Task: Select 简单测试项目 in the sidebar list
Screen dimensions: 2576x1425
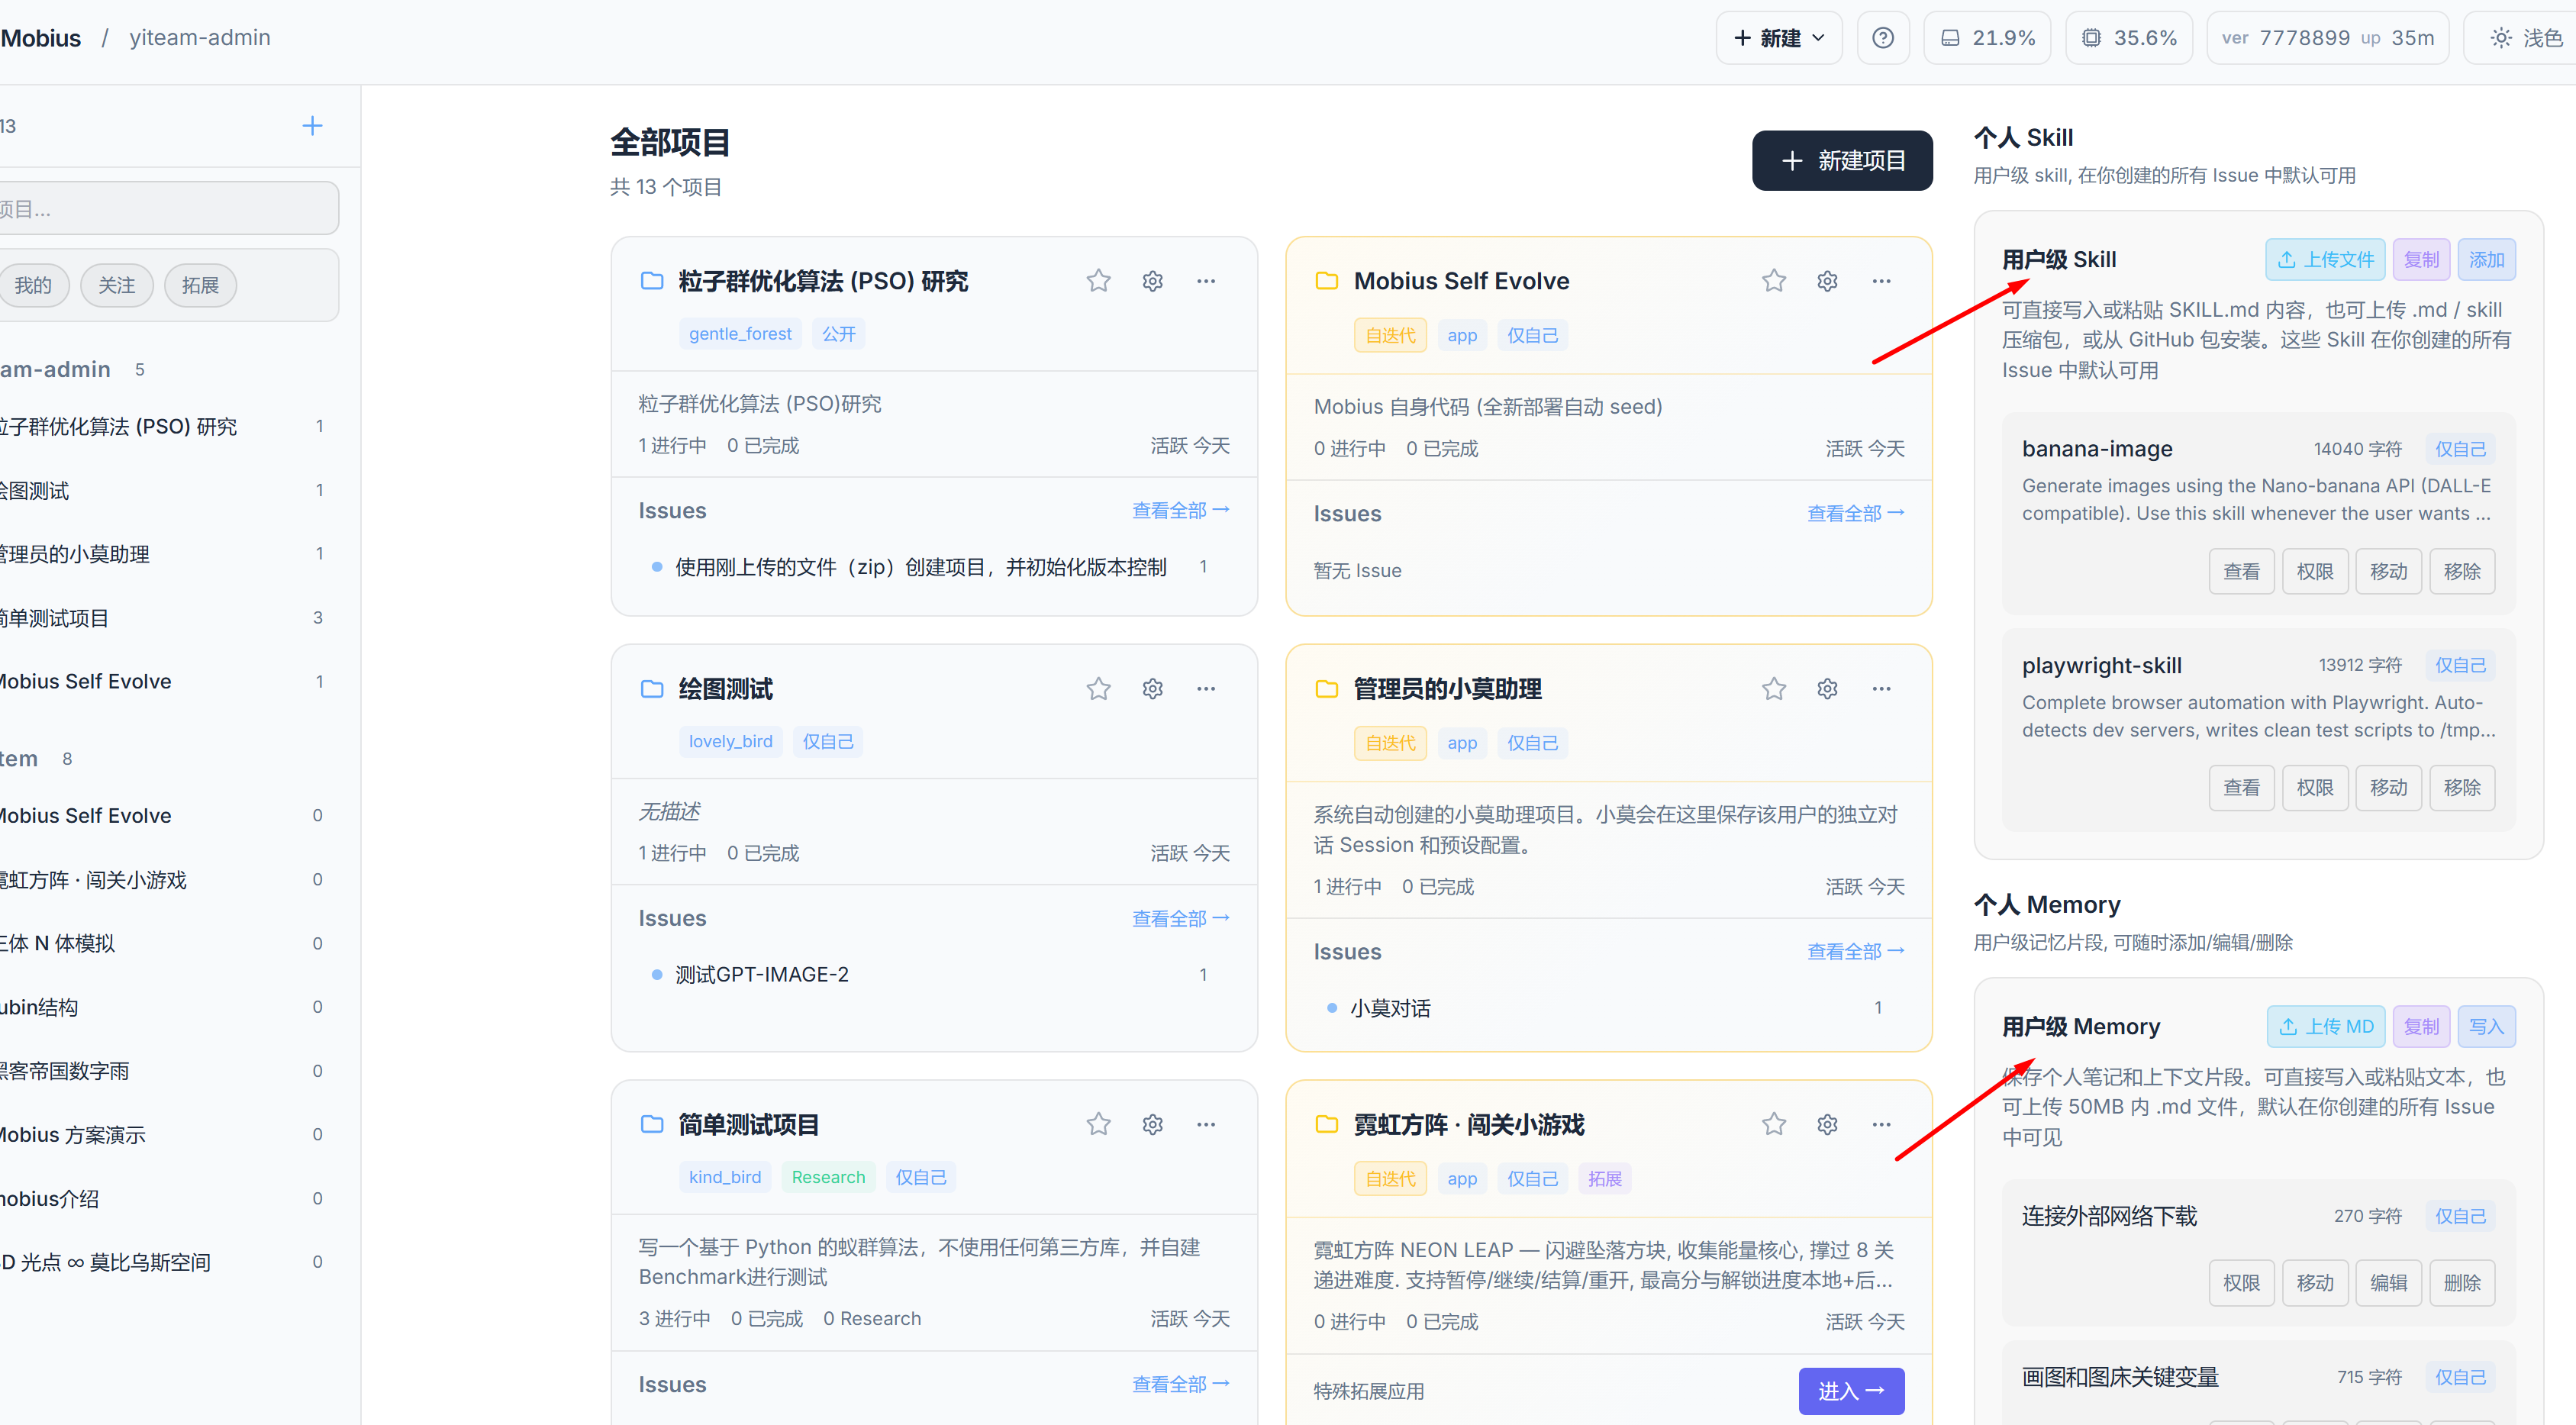Action: click(165, 619)
